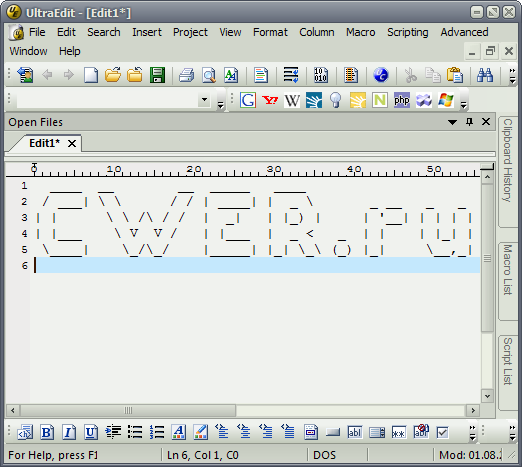The image size is (522, 467).
Task: Click the Yahoo search icon
Action: click(270, 100)
